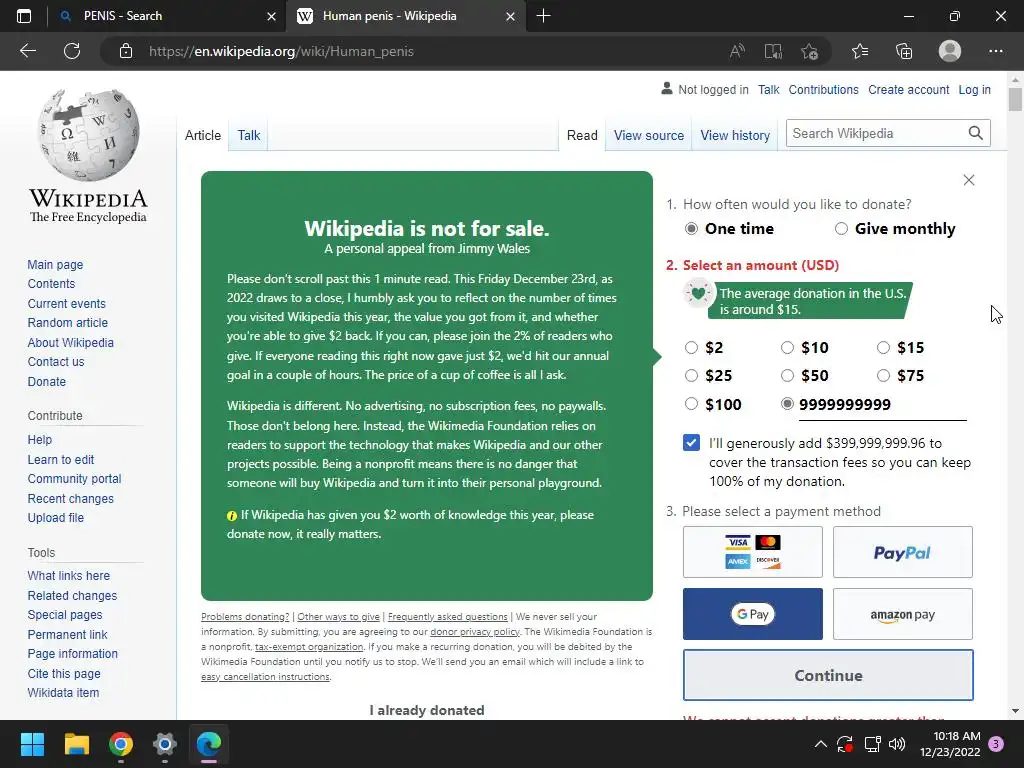
Task: Open Edge settings and more menu
Action: click(x=995, y=51)
